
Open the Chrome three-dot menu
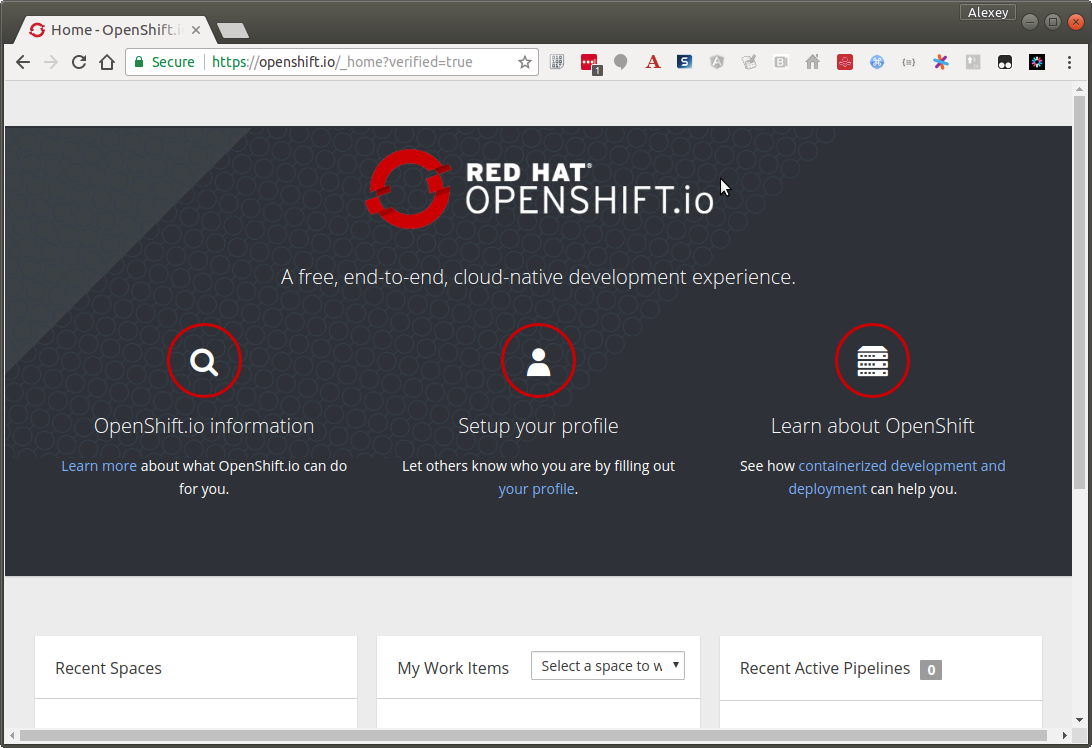[x=1069, y=62]
